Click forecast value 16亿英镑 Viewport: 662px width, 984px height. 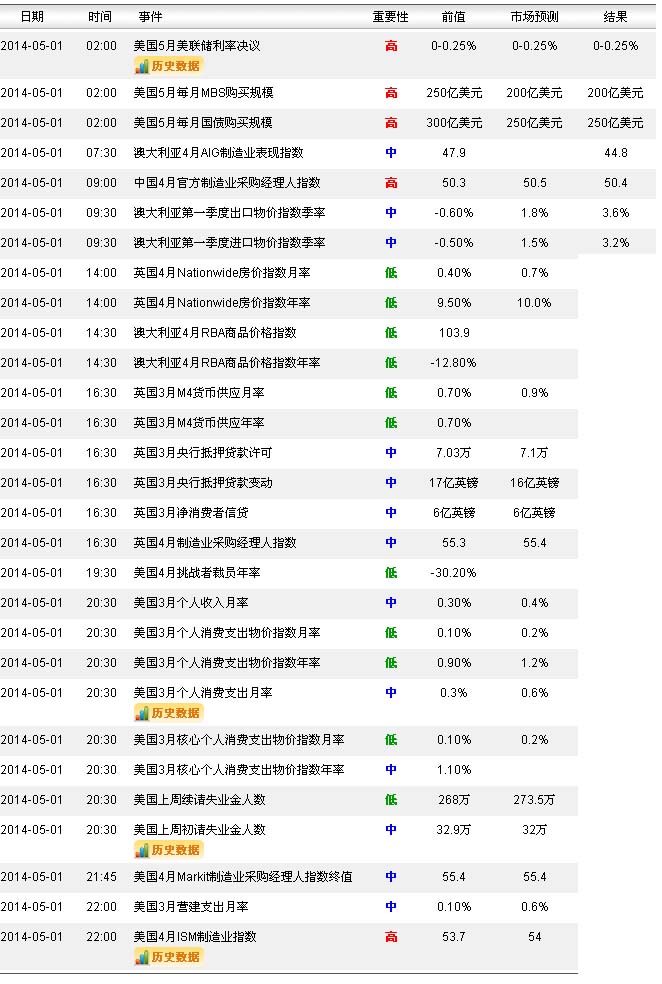point(535,483)
